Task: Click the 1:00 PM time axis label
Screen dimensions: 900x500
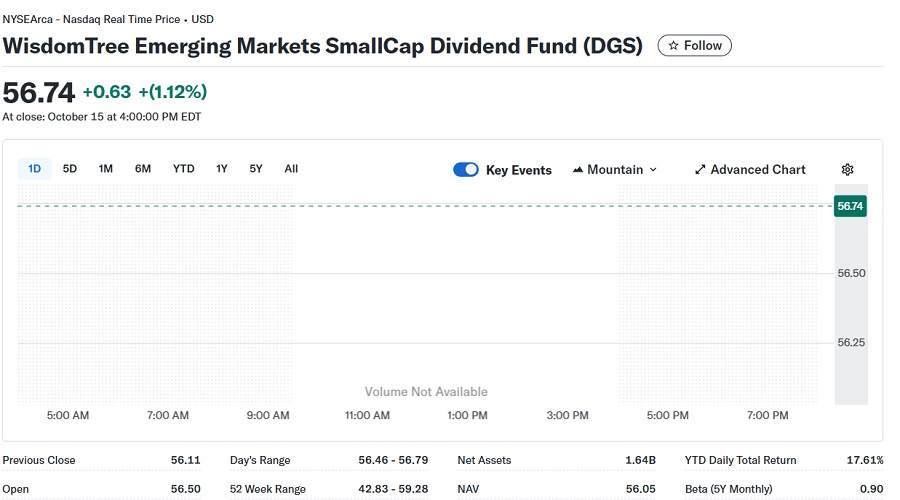Action: coord(467,415)
